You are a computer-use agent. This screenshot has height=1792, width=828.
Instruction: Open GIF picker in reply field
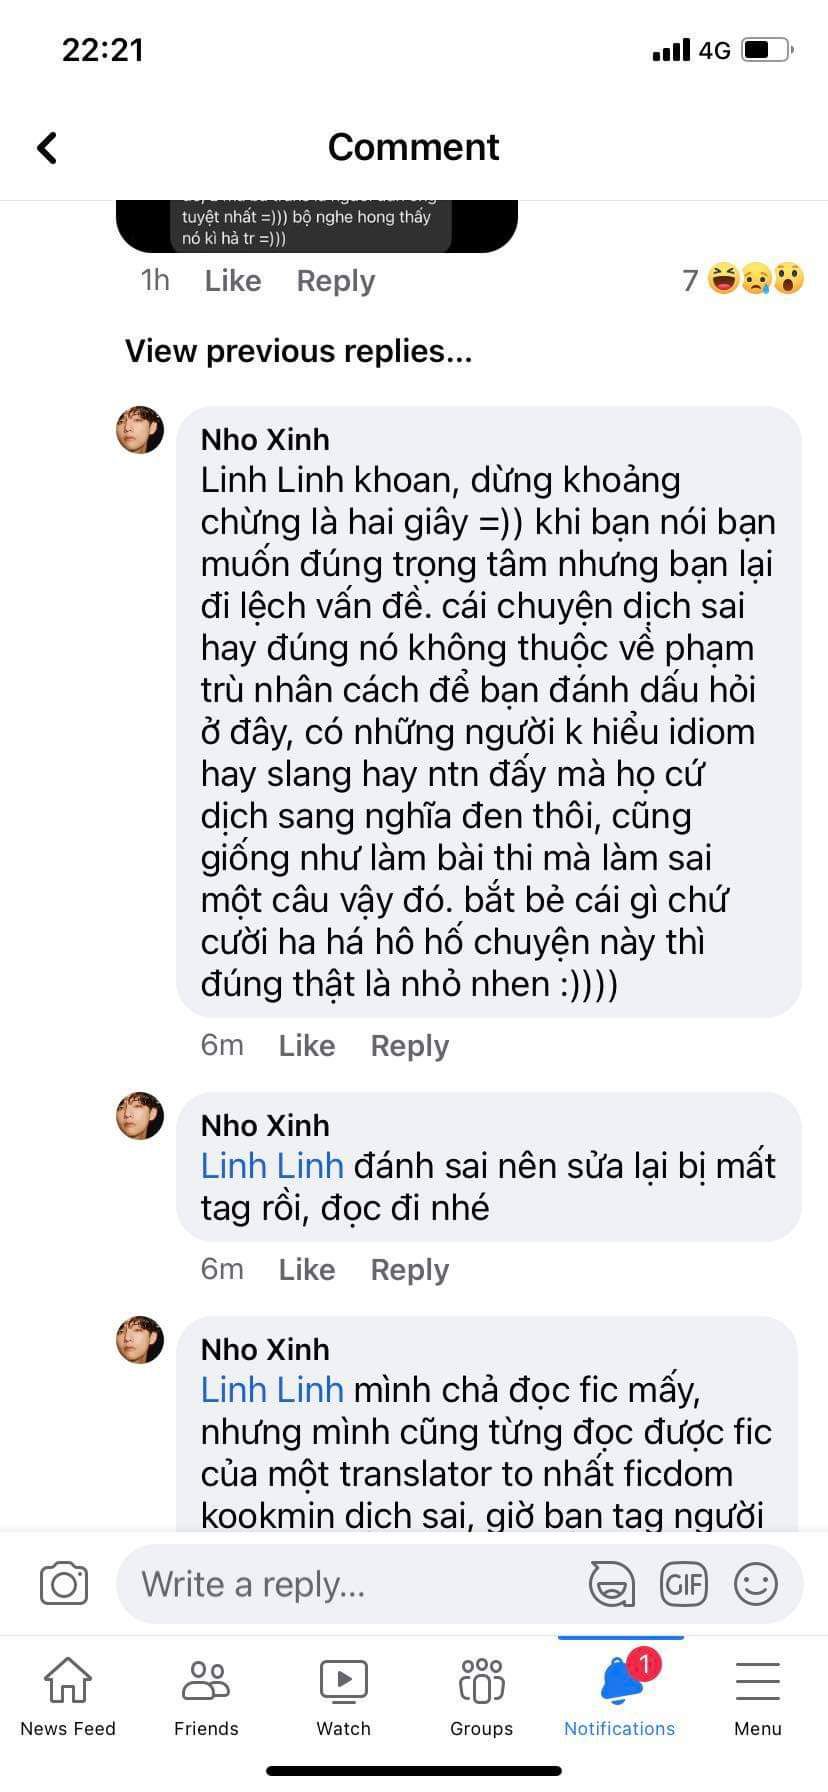[684, 1584]
